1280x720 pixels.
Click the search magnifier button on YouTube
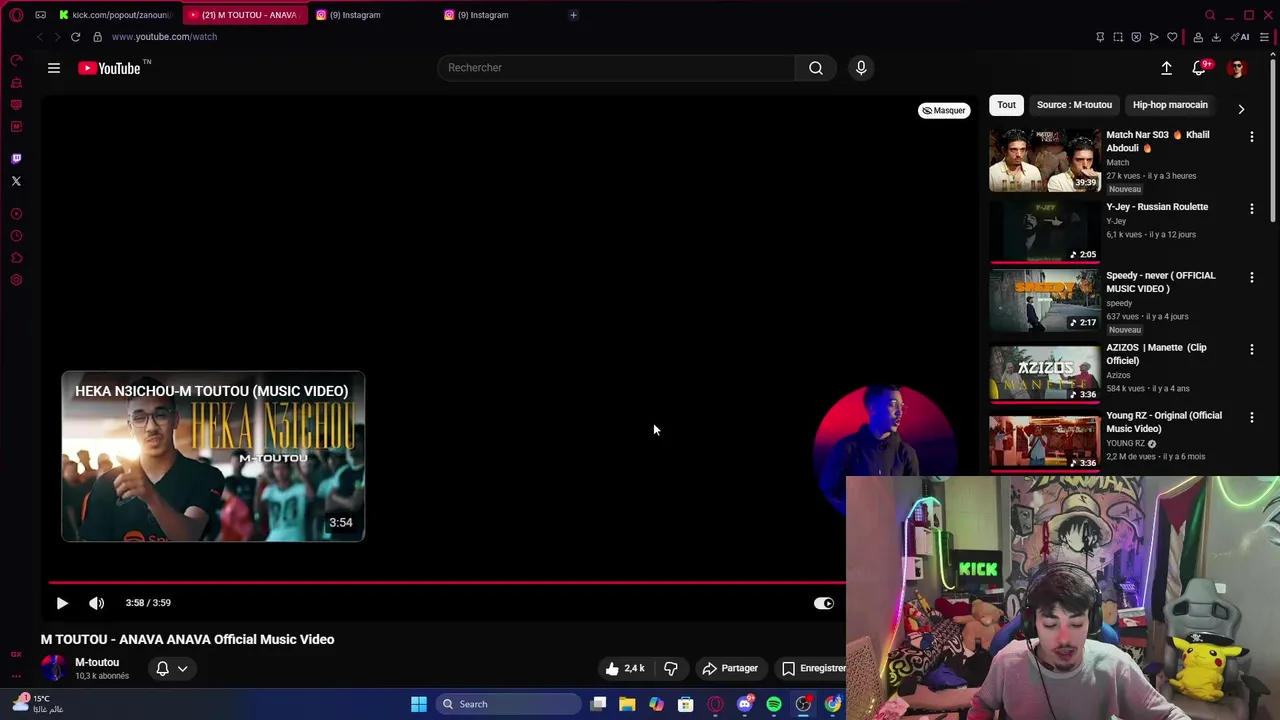[816, 68]
